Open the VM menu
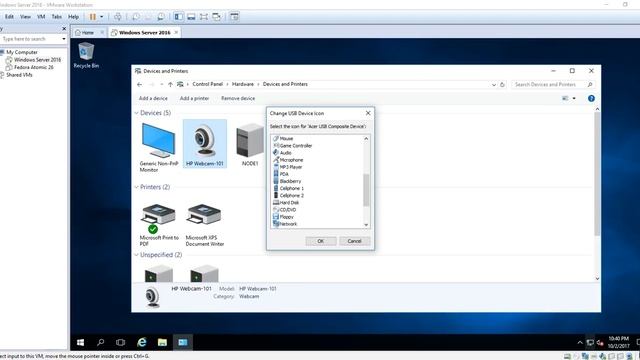 coord(41,17)
